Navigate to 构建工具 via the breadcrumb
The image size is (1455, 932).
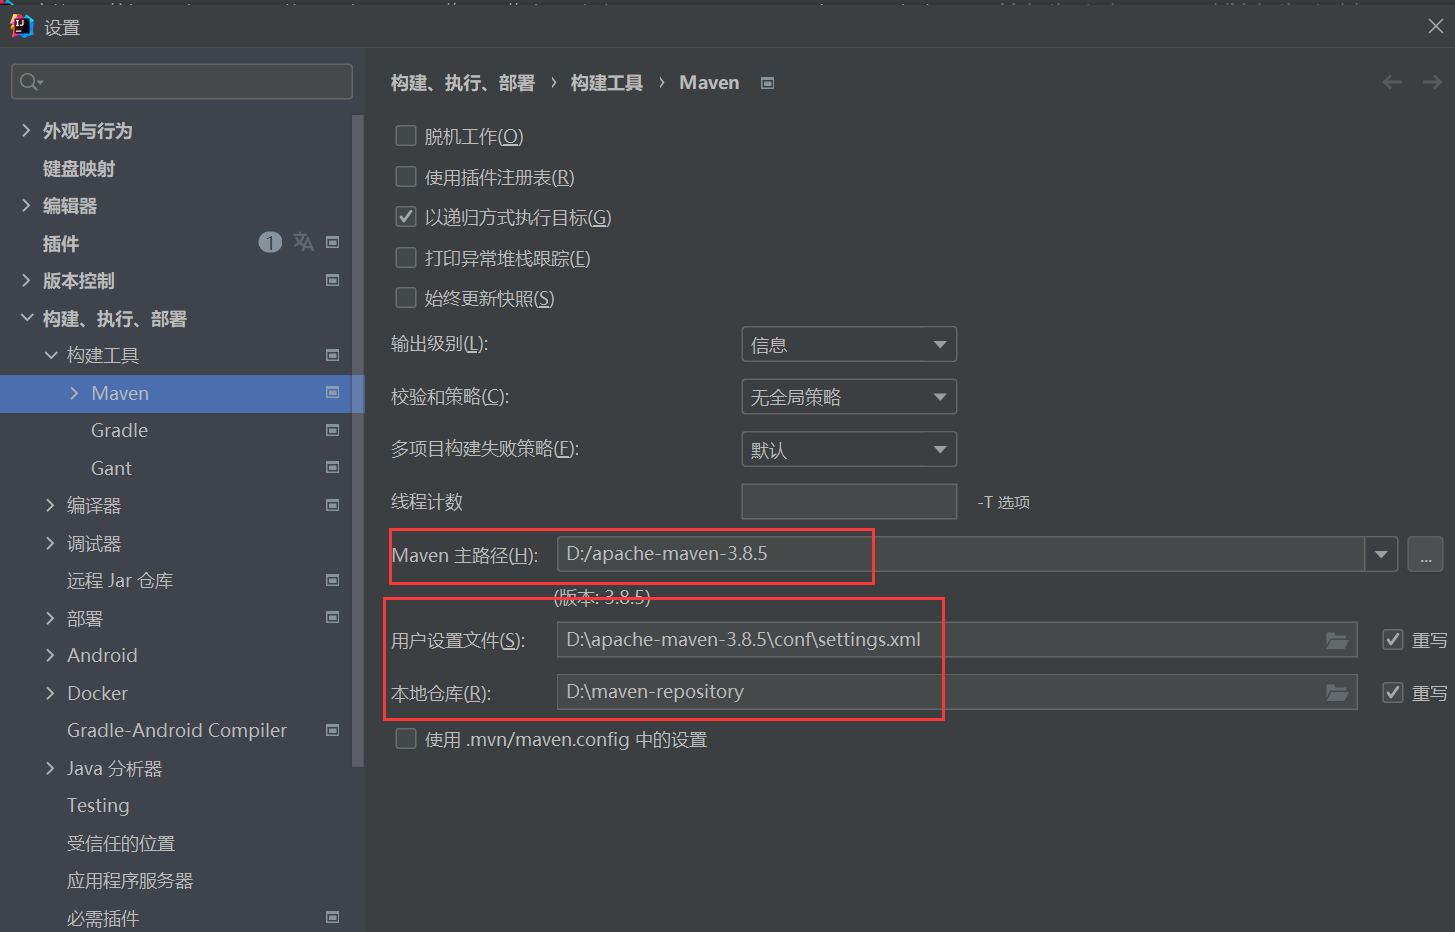pos(606,83)
